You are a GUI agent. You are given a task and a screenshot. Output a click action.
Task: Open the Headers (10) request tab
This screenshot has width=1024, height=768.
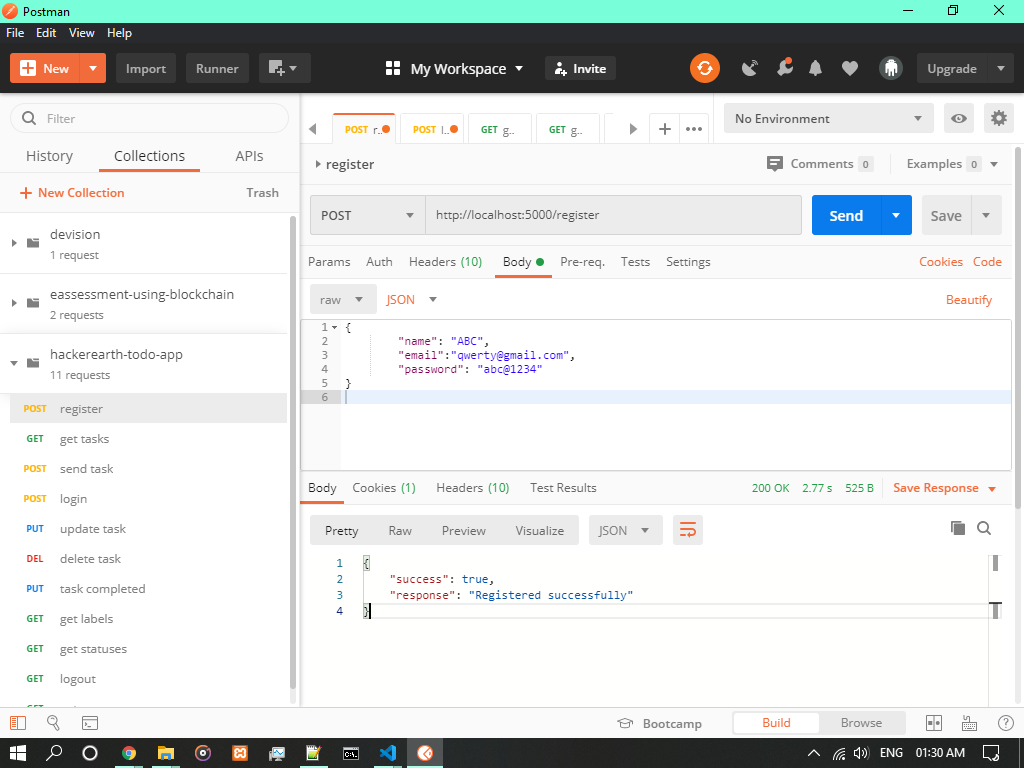(445, 262)
